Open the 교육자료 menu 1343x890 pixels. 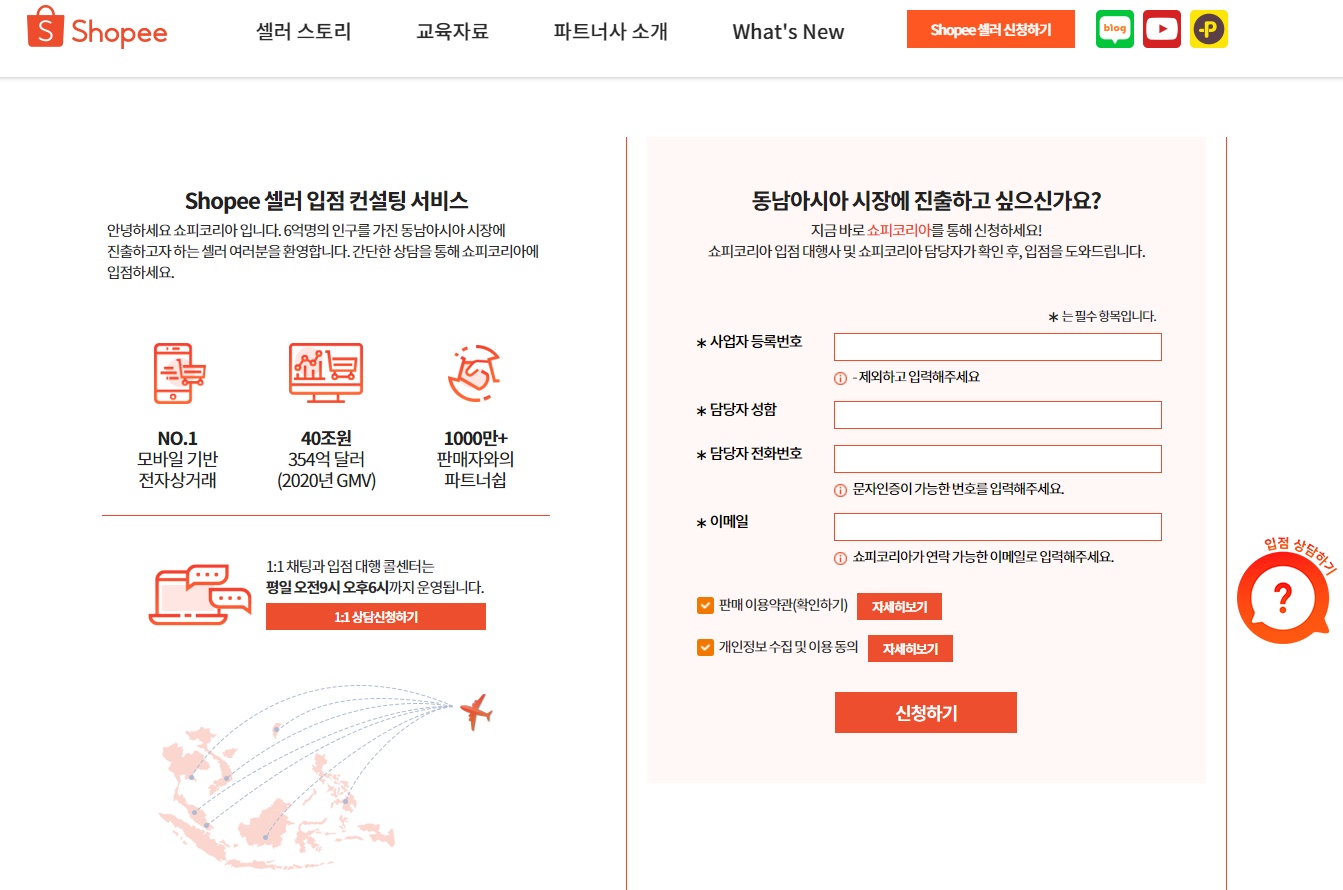[452, 31]
